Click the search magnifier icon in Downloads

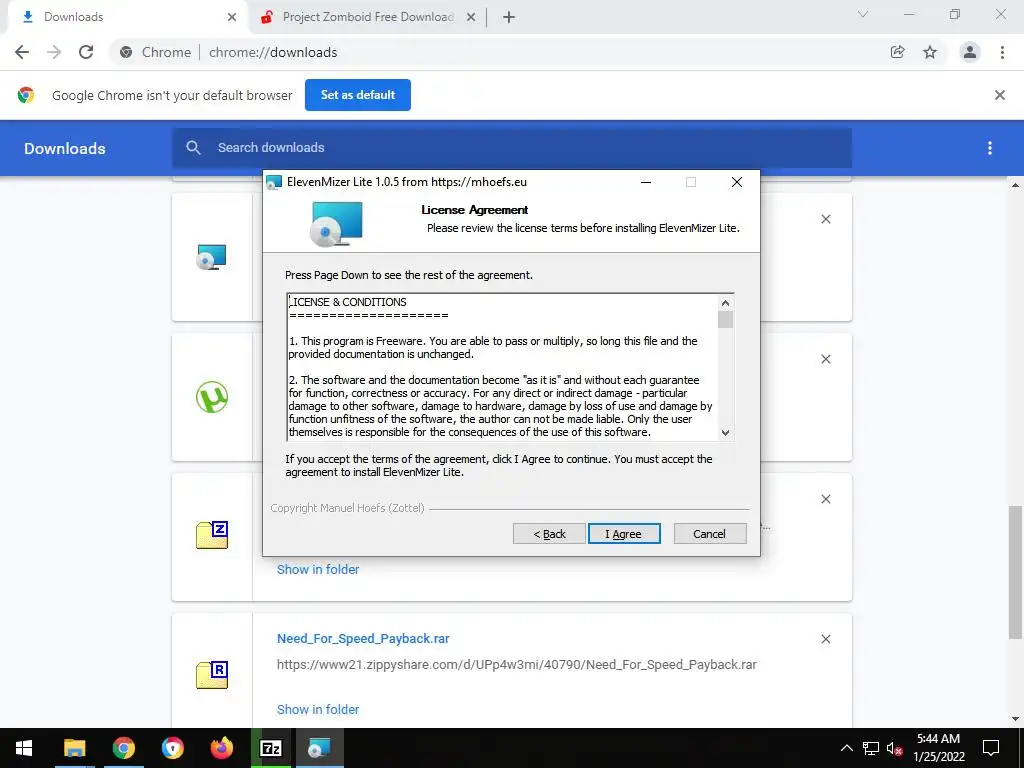pos(193,148)
